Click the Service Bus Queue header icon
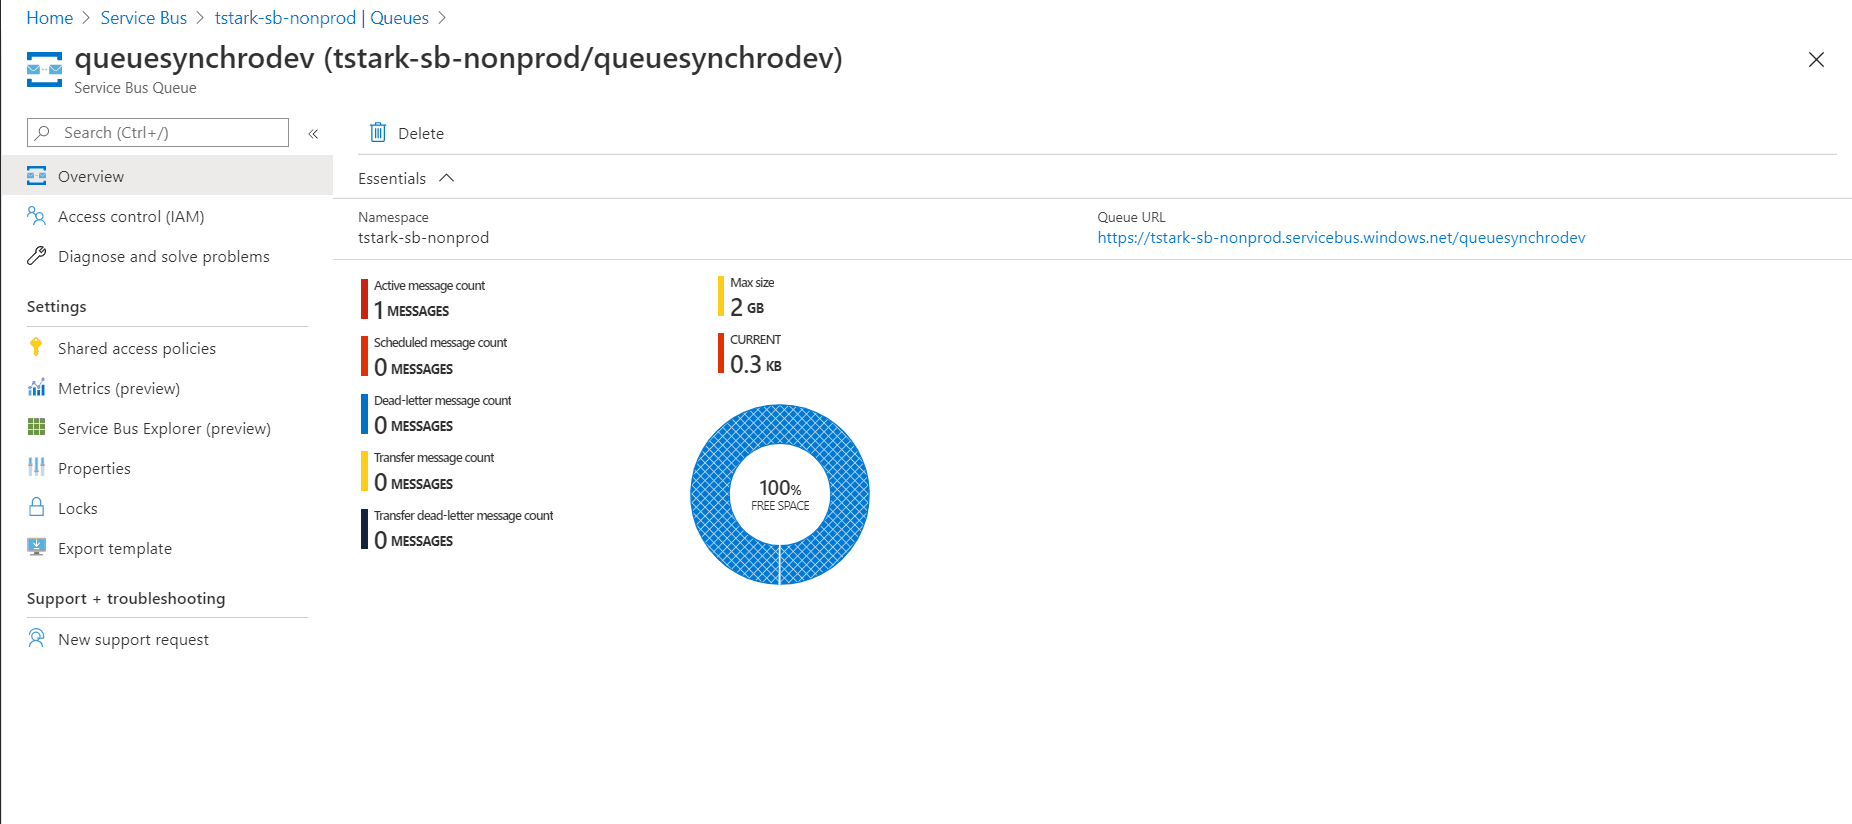The height and width of the screenshot is (824, 1852). tap(44, 69)
